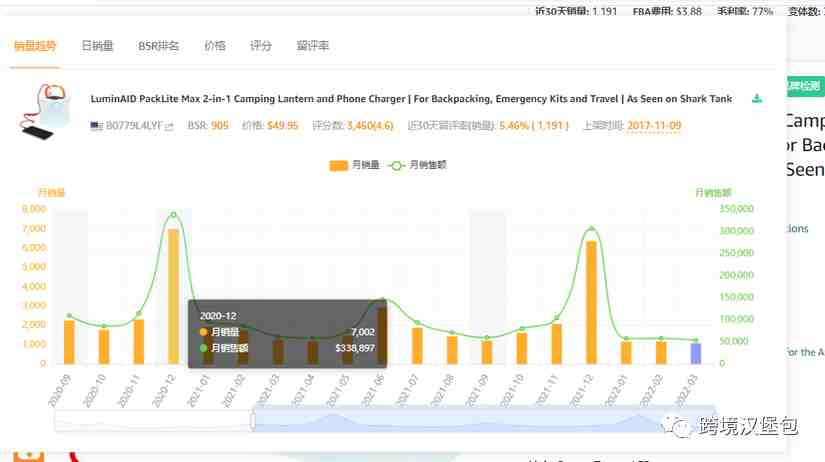The image size is (825, 462).
Task: Click the 2020-12 revenue peak point
Action: [x=174, y=215]
